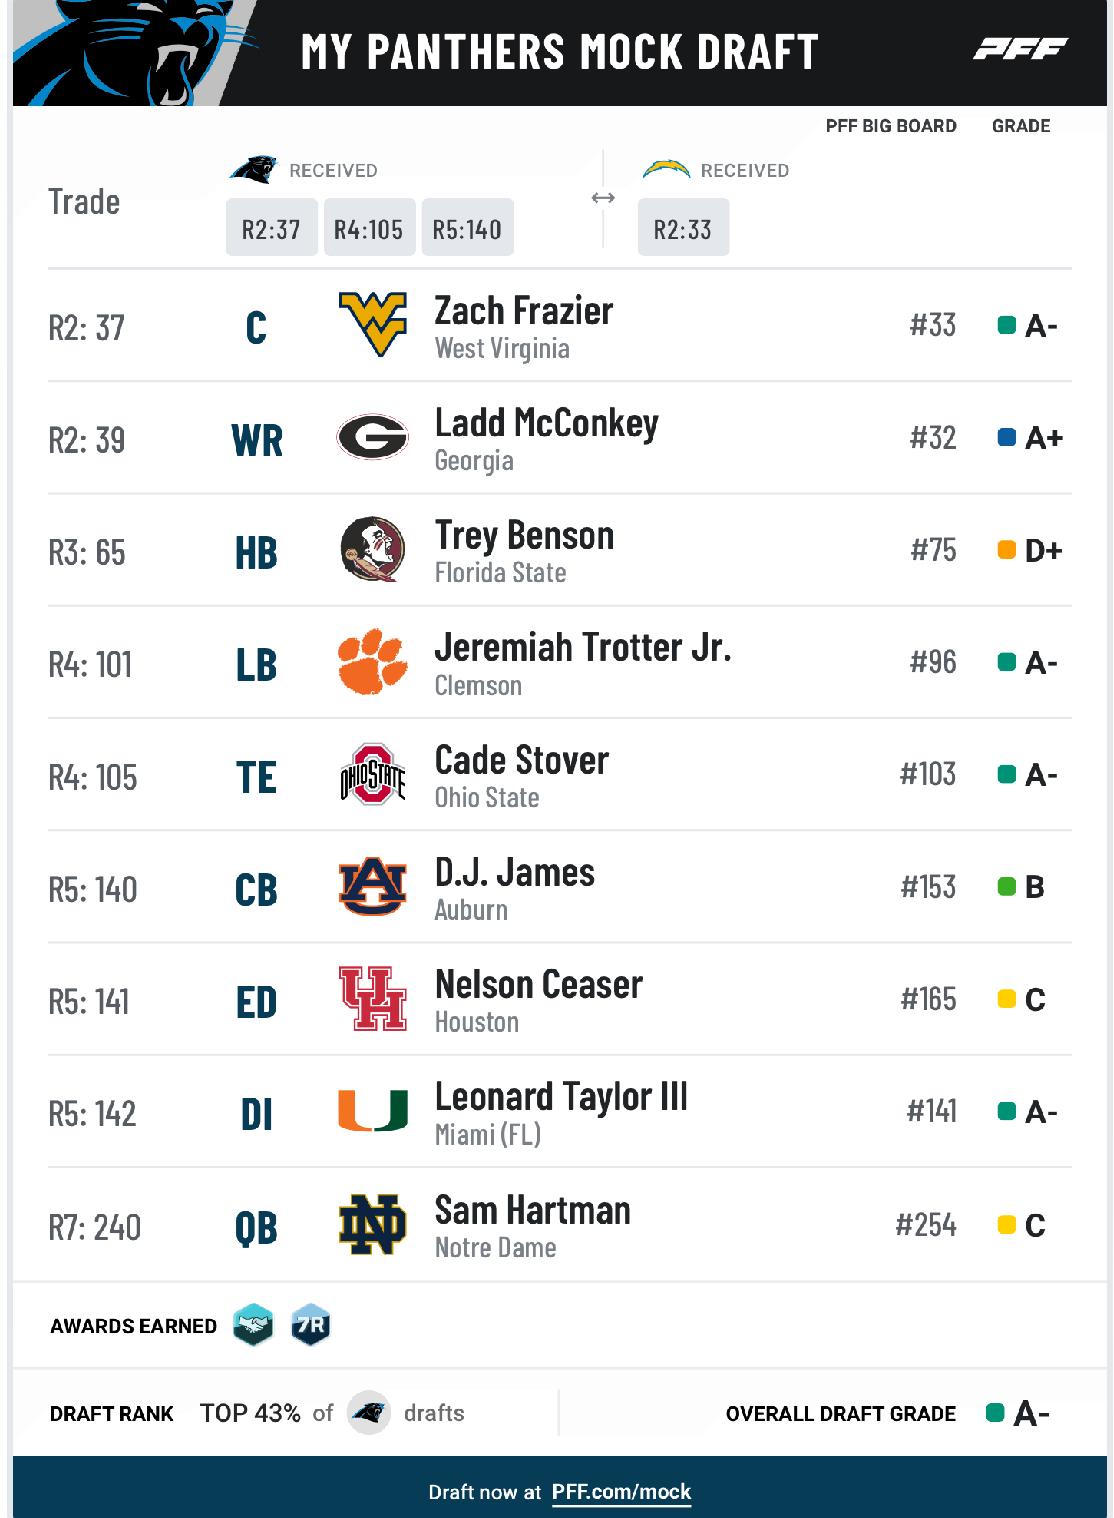The width and height of the screenshot is (1114, 1518).
Task: Click the handshake trade award badge
Action: pyautogui.click(x=253, y=1325)
